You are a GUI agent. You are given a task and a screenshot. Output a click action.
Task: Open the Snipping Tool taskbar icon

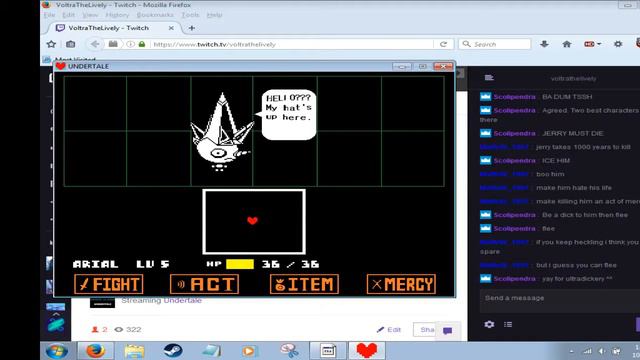289,351
